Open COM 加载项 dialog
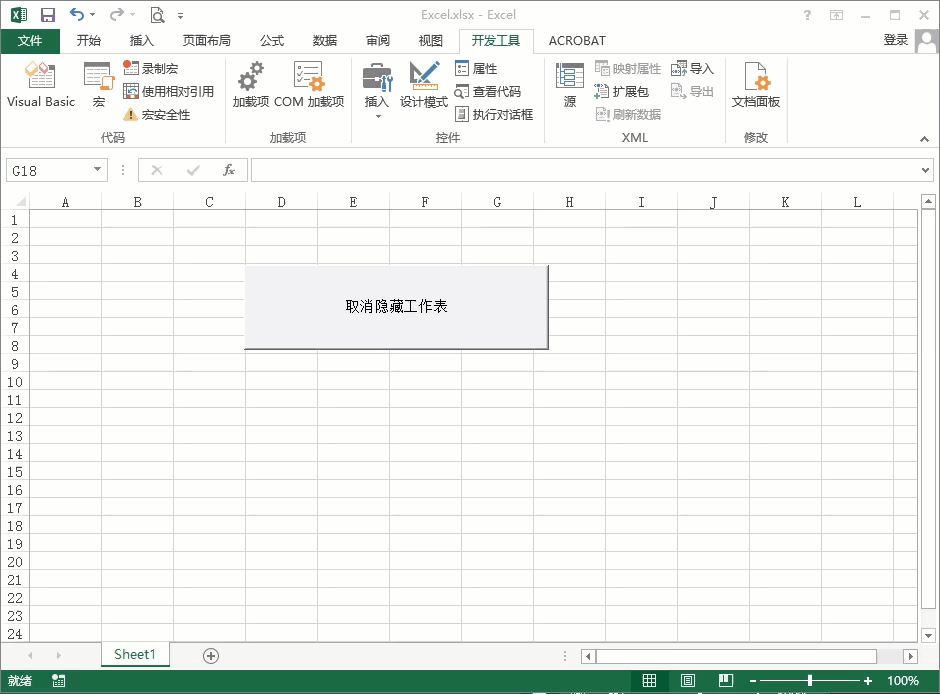This screenshot has width=940, height=694. (x=309, y=85)
